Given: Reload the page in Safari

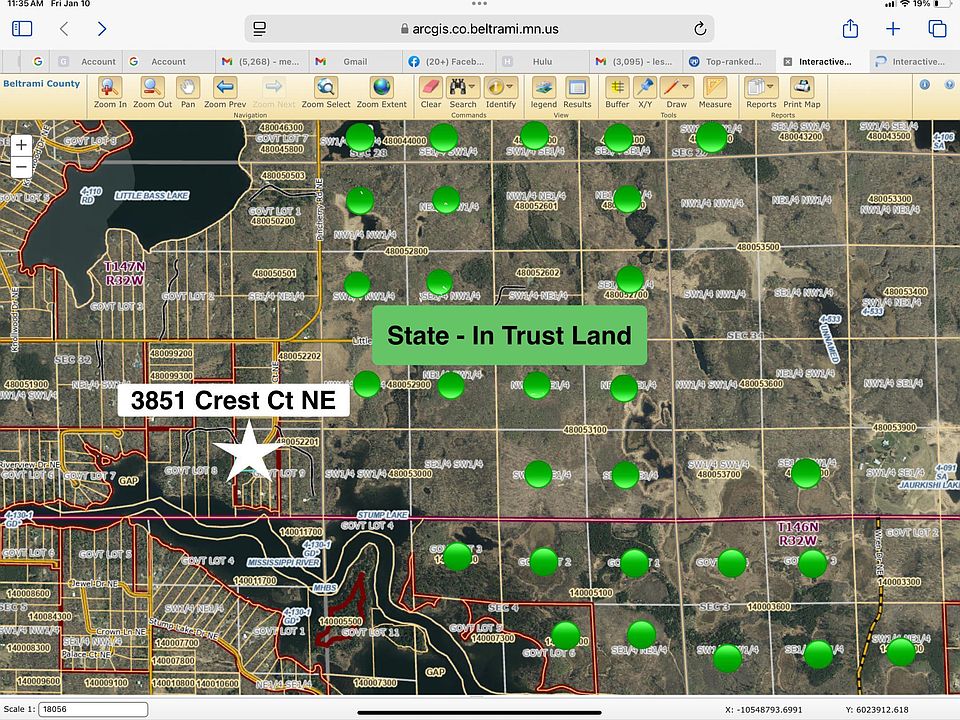Looking at the screenshot, I should point(699,29).
